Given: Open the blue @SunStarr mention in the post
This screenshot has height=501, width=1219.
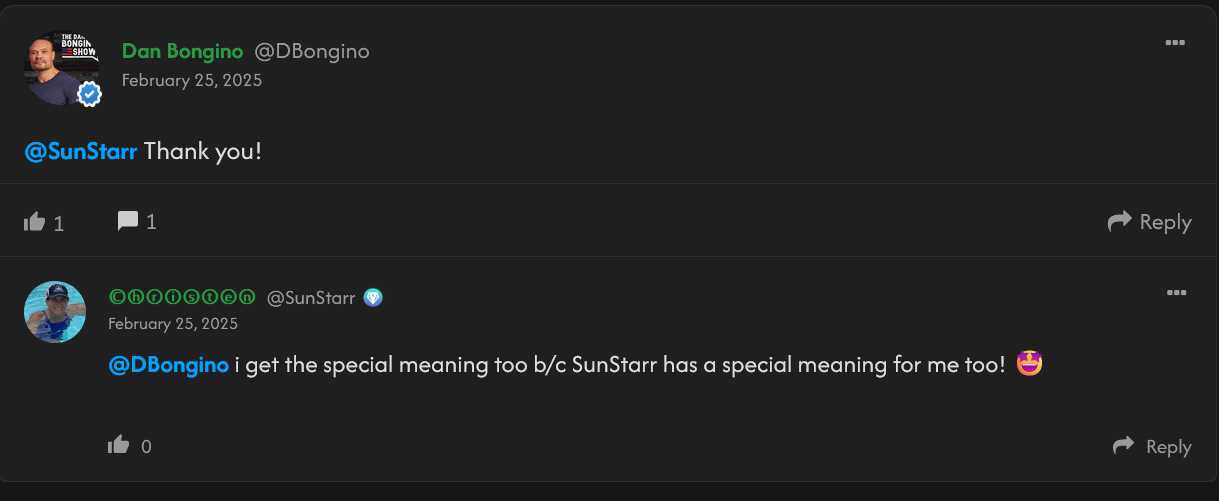Looking at the screenshot, I should point(81,153).
